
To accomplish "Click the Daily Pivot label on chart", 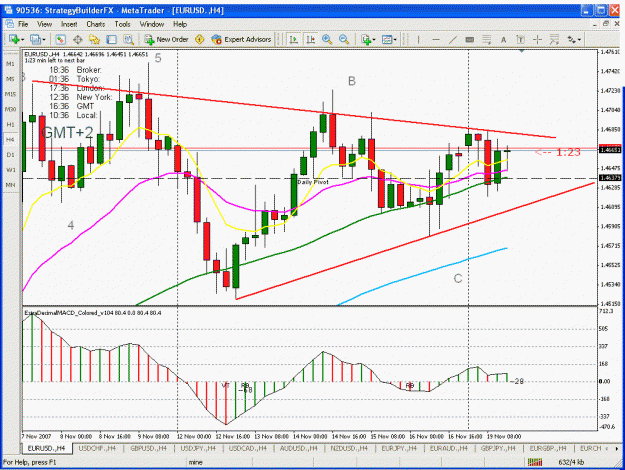I will (x=313, y=182).
